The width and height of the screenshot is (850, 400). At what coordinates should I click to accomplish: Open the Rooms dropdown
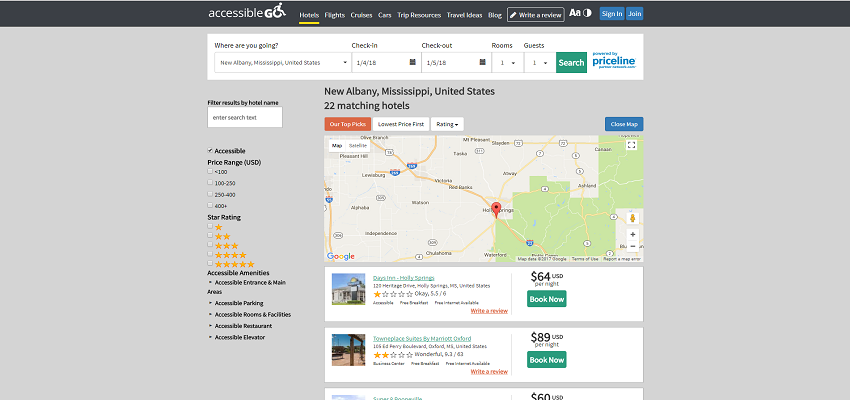pos(507,62)
